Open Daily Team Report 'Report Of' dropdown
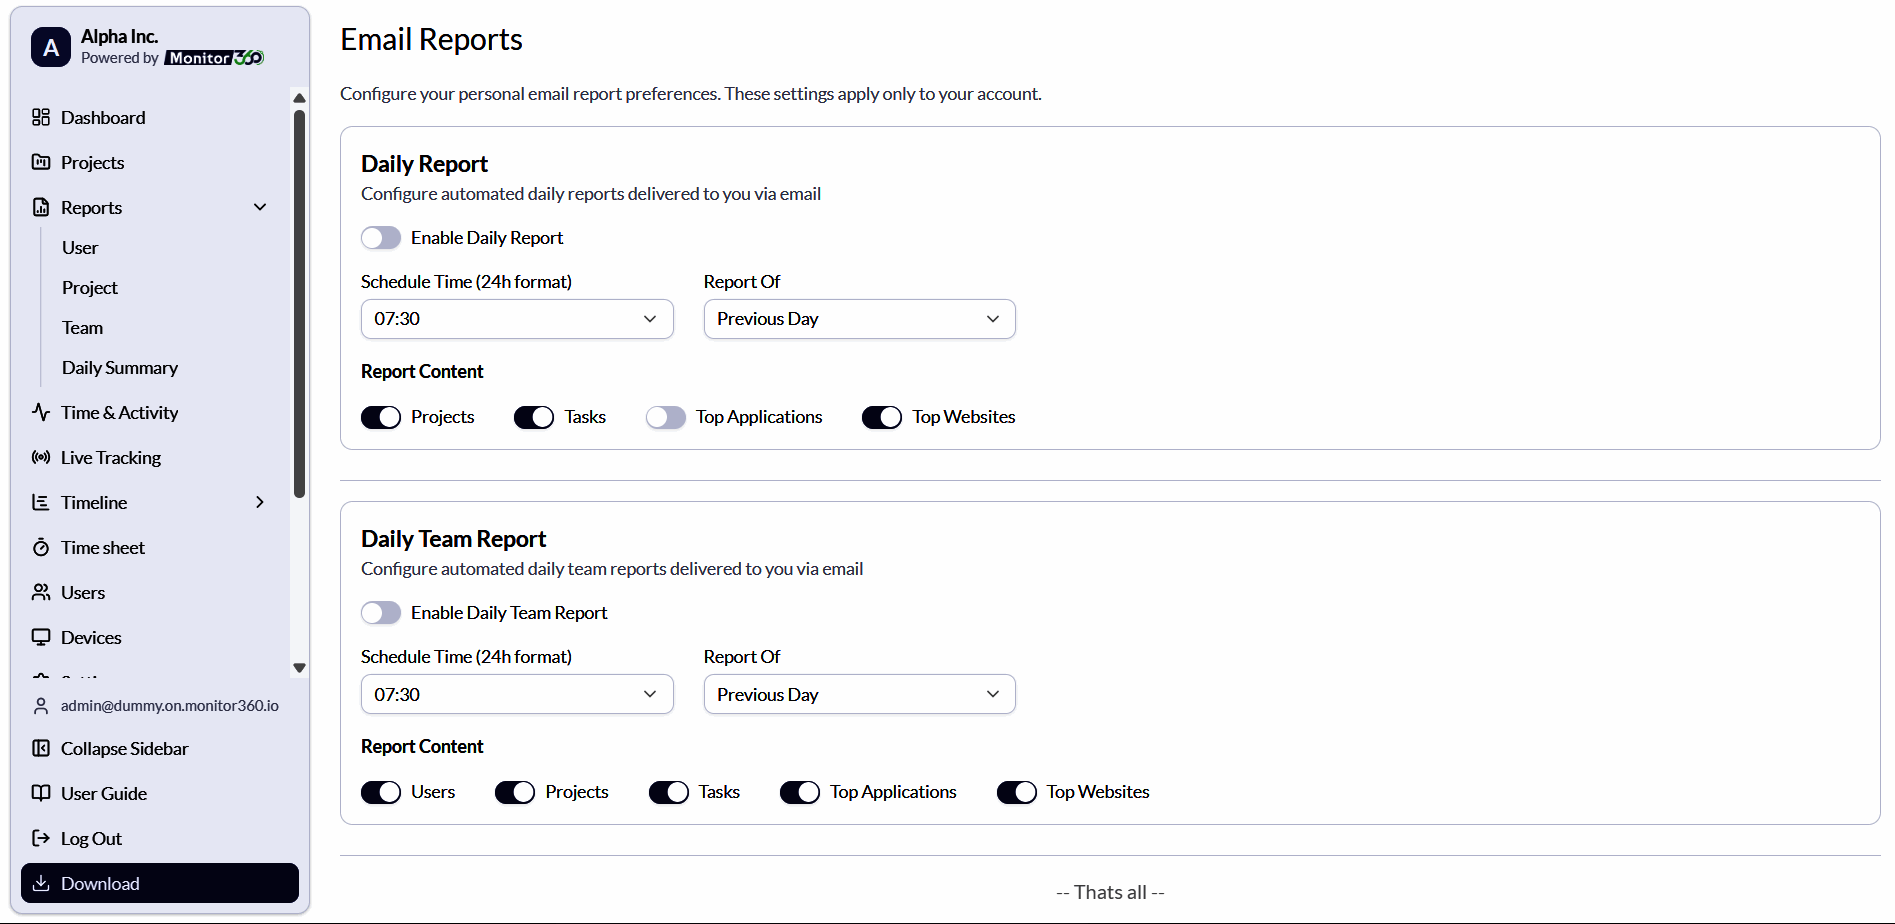This screenshot has width=1895, height=924. coord(859,694)
